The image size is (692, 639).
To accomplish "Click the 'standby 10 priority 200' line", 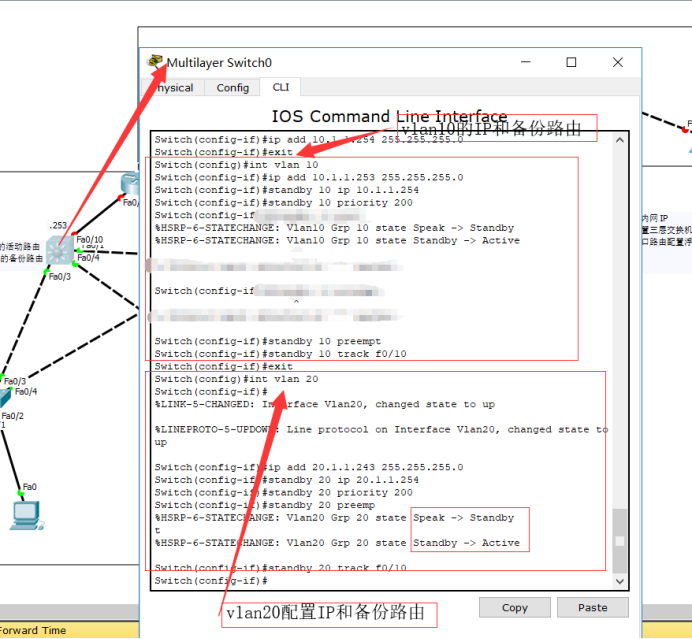I will coord(283,203).
